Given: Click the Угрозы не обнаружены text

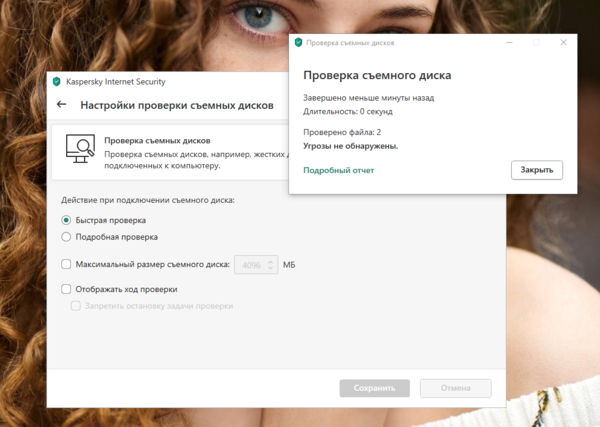Looking at the screenshot, I should point(351,146).
